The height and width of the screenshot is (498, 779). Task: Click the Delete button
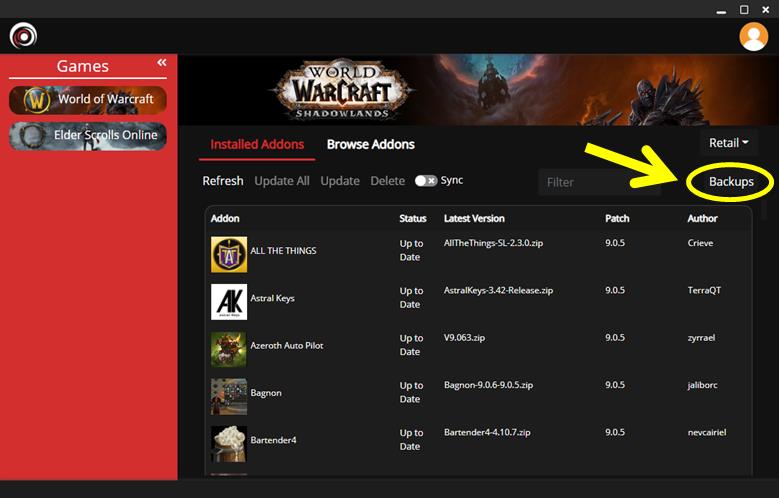(388, 181)
